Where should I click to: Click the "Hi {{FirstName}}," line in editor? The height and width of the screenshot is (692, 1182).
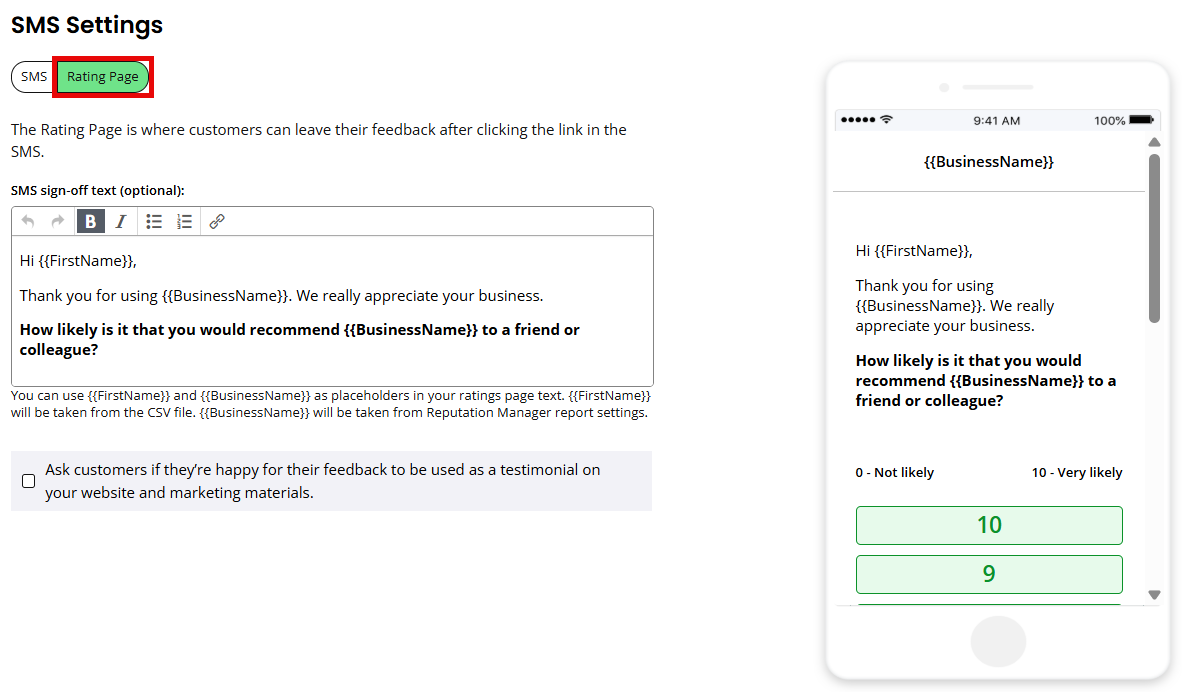(x=78, y=261)
